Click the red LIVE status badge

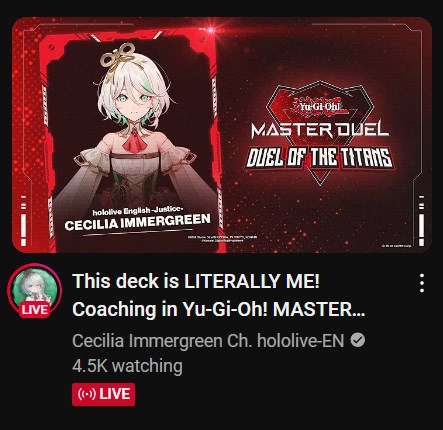(103, 394)
